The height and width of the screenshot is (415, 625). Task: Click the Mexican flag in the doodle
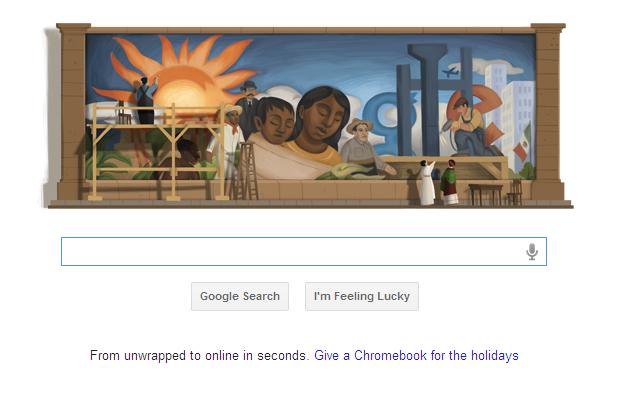click(523, 144)
